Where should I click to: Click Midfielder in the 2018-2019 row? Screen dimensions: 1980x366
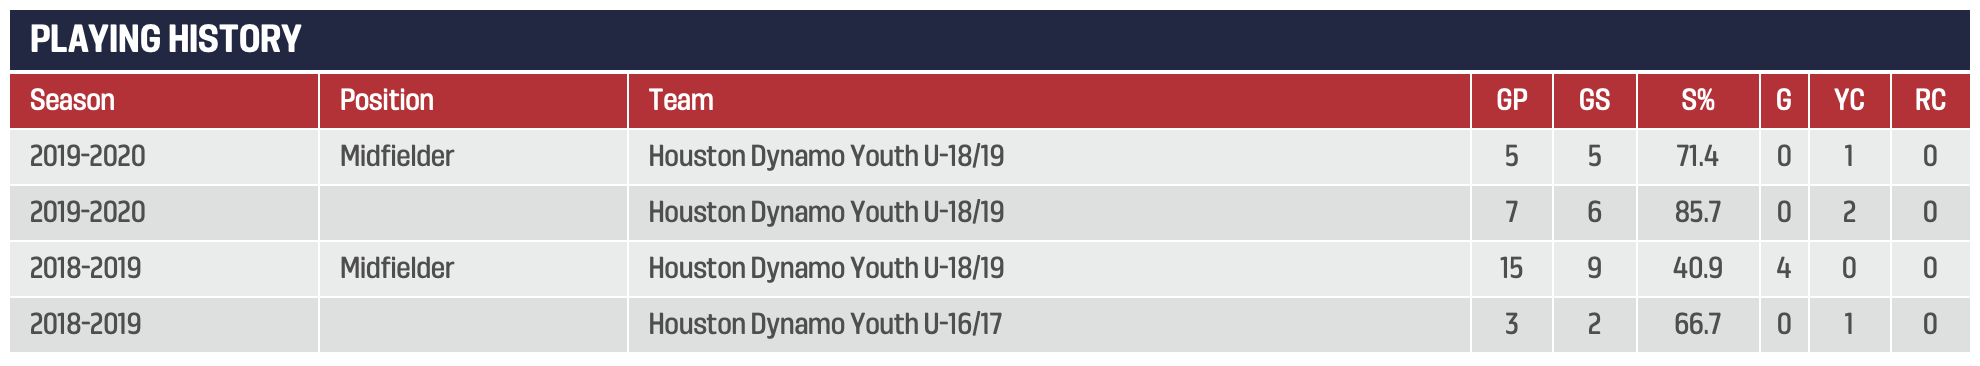pyautogui.click(x=397, y=268)
